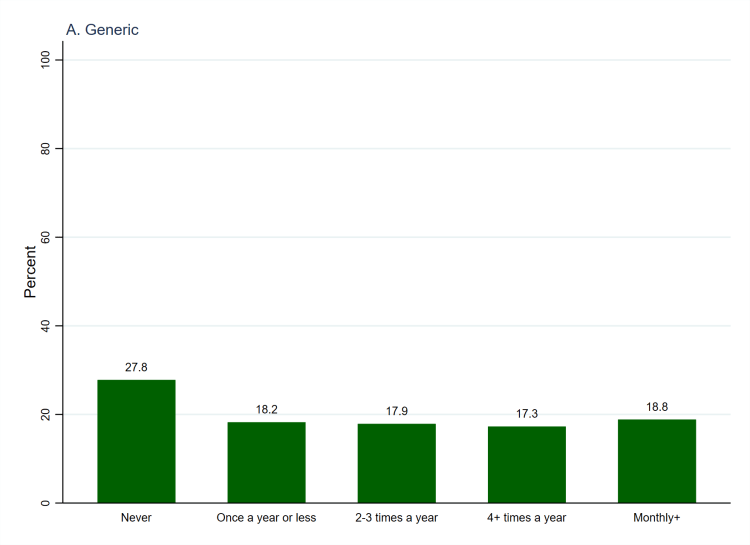
Task: Click the 17.3 value label
Action: (526, 414)
